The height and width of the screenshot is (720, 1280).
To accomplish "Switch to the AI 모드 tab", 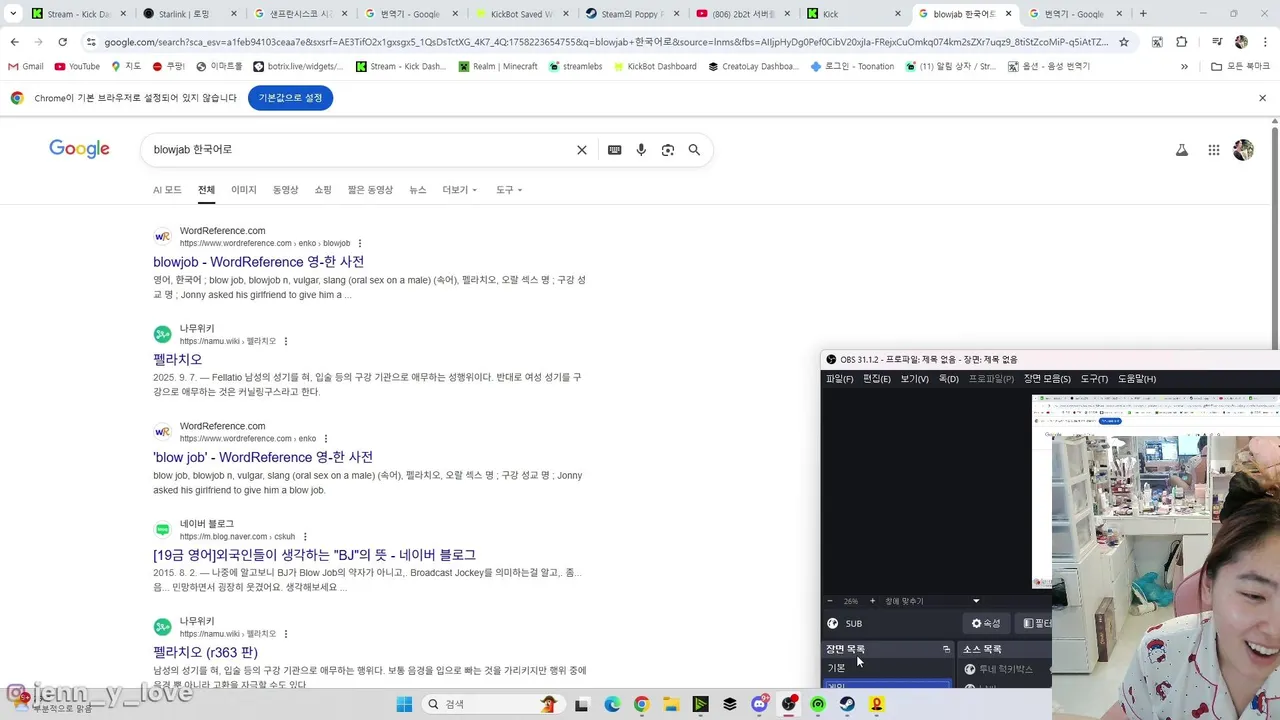I will pos(167,190).
